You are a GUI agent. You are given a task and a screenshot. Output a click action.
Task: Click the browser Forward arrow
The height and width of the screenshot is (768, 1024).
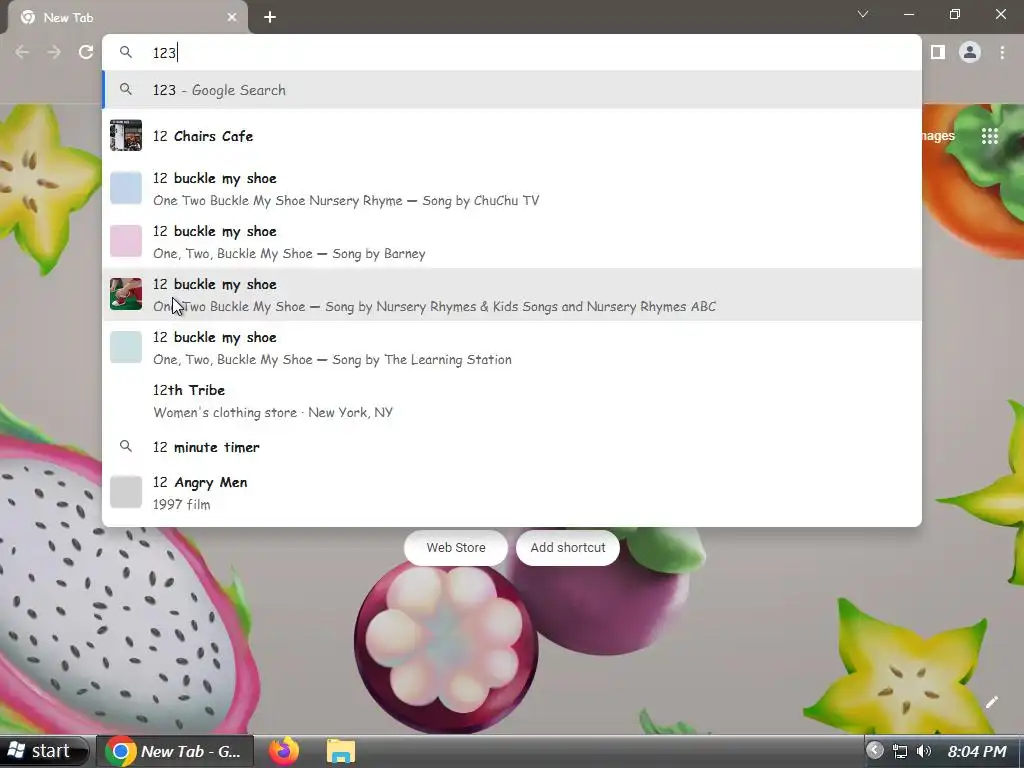click(54, 52)
